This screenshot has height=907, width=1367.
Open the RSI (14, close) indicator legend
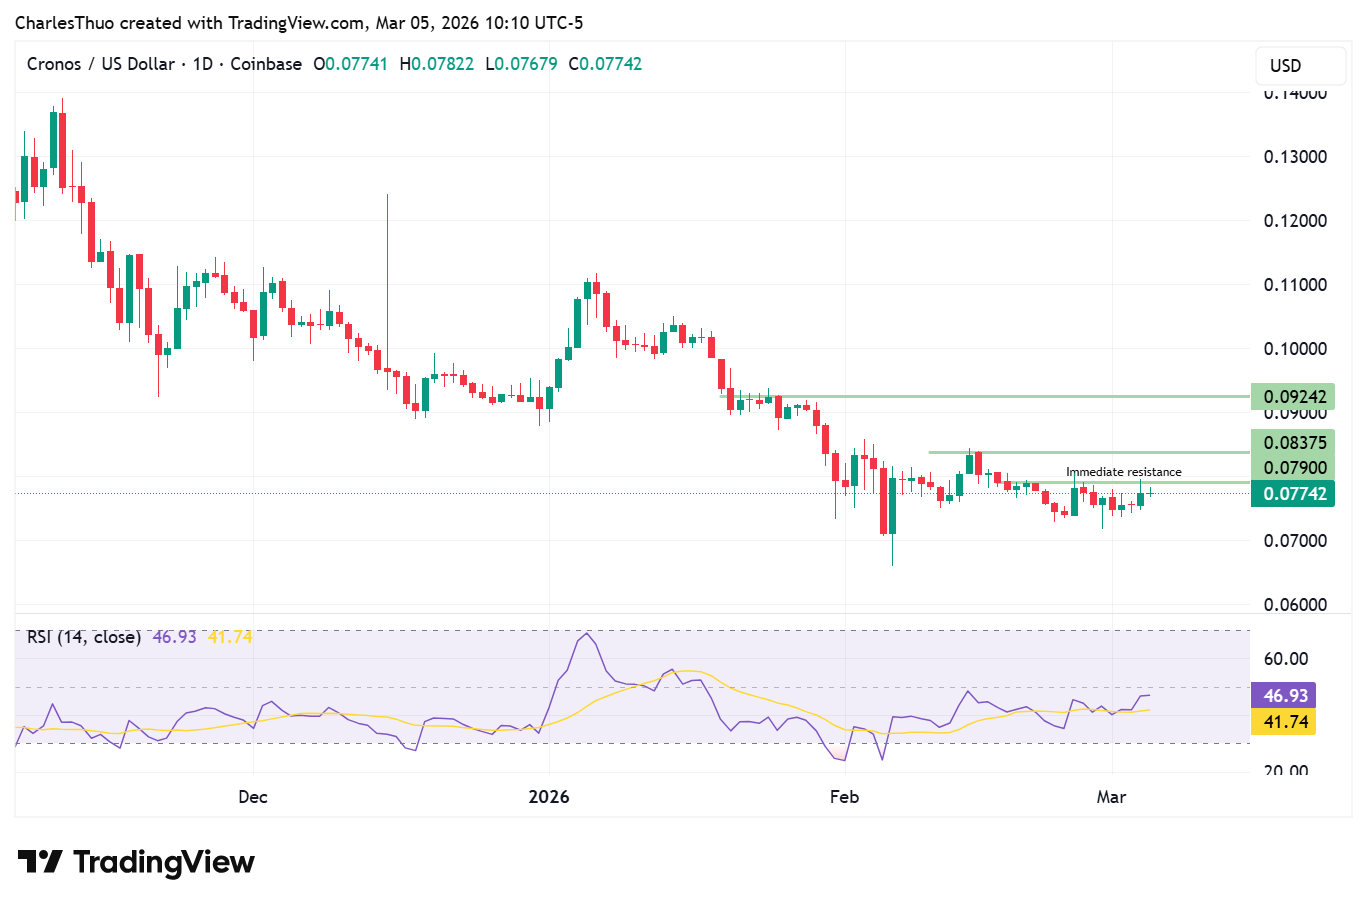point(84,637)
